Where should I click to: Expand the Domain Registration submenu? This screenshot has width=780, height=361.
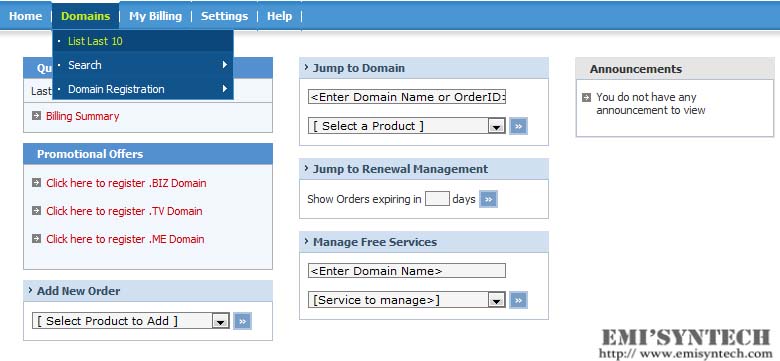(143, 89)
